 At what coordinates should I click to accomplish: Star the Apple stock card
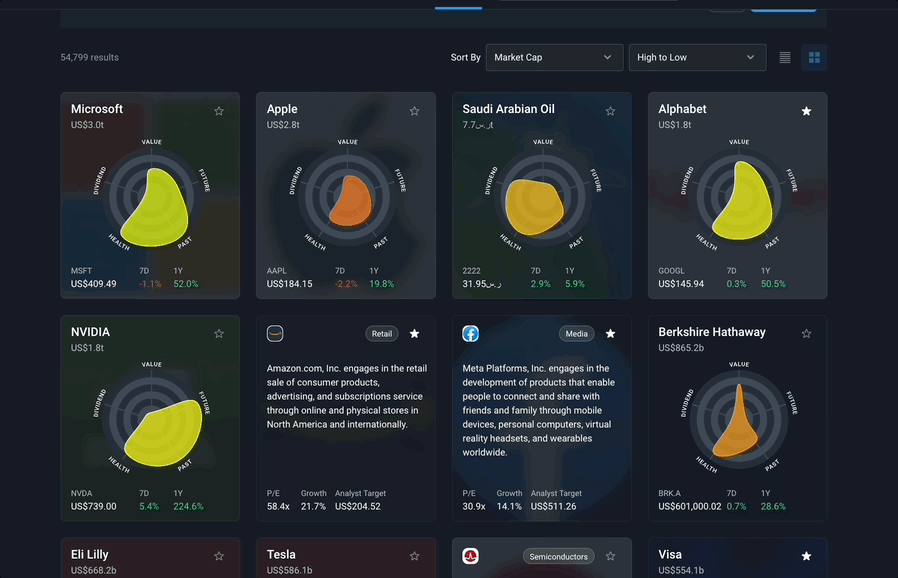[x=415, y=111]
